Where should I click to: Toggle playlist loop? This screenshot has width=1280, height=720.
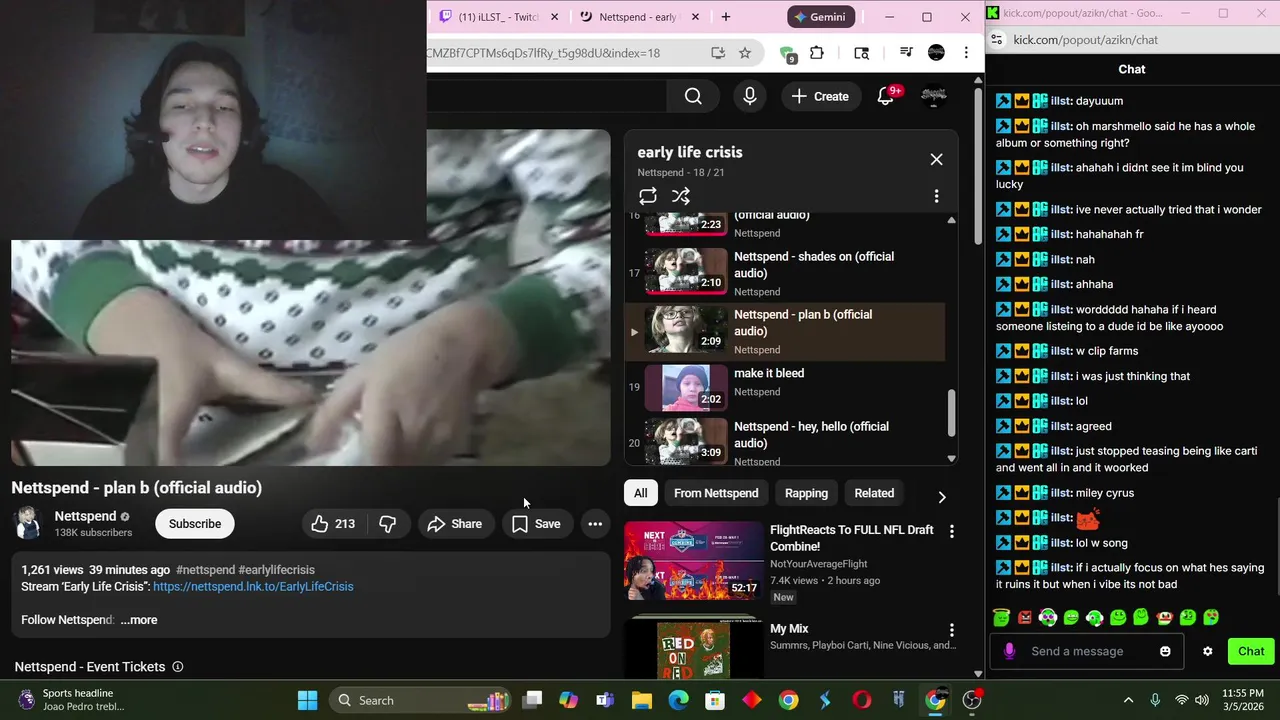[x=648, y=196]
